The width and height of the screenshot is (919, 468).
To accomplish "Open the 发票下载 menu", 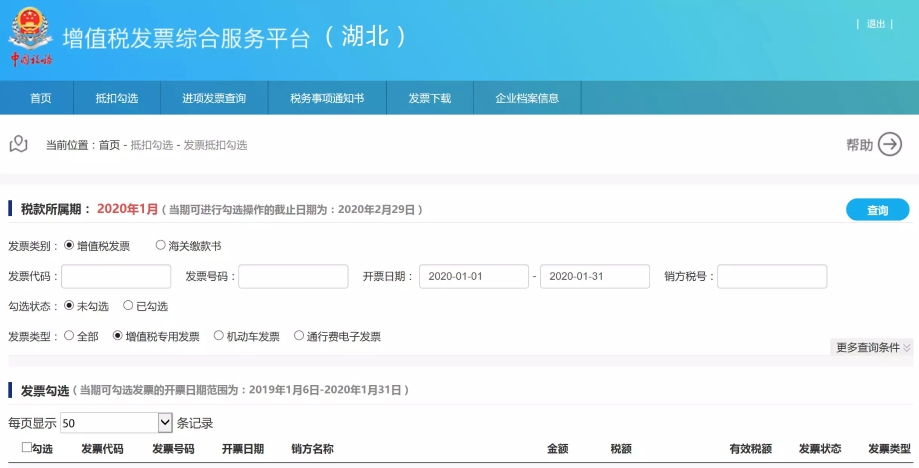I will (429, 98).
